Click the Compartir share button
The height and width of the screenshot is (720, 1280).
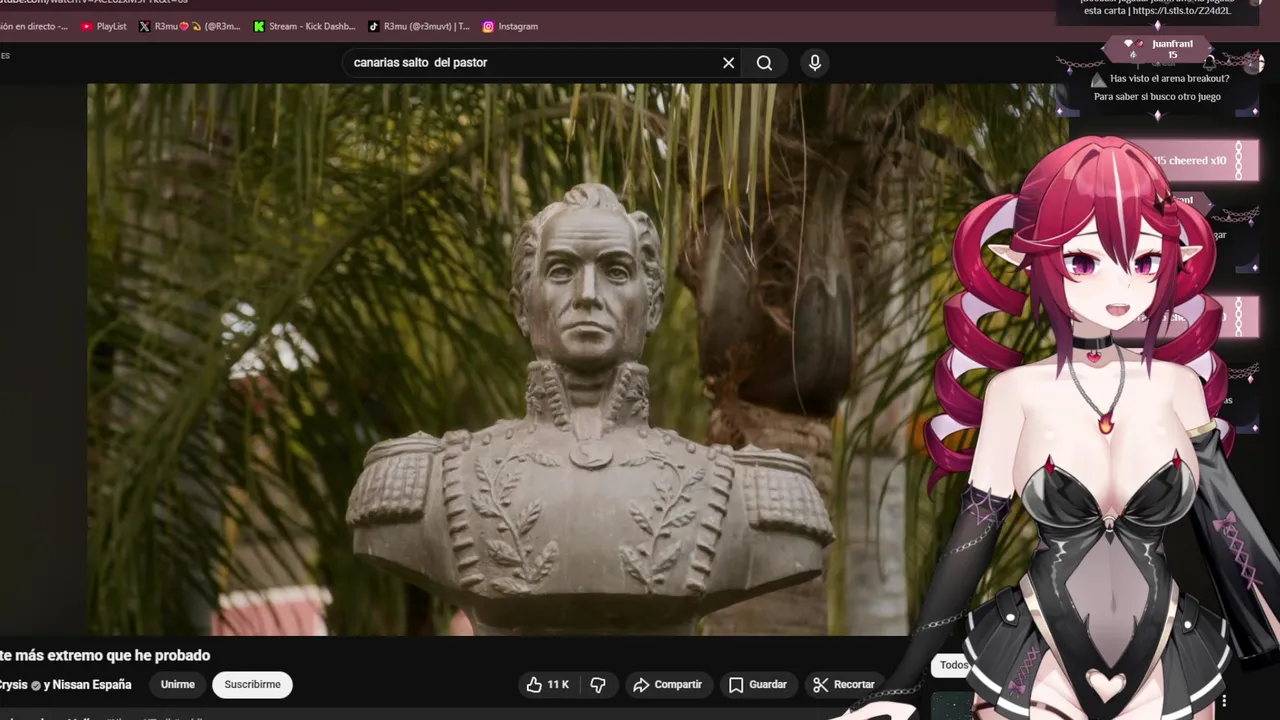pos(667,684)
